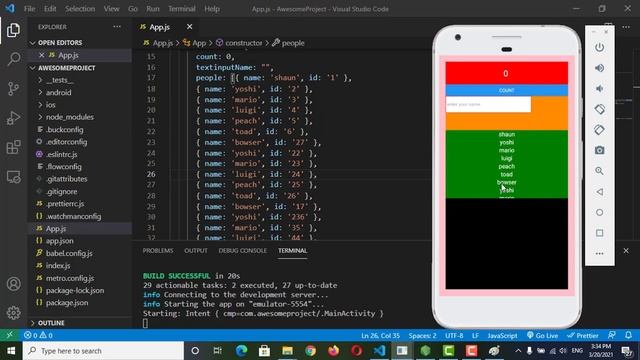Image resolution: width=640 pixels, height=360 pixels.
Task: Click UTF-8 encoding selector
Action: 454,336
